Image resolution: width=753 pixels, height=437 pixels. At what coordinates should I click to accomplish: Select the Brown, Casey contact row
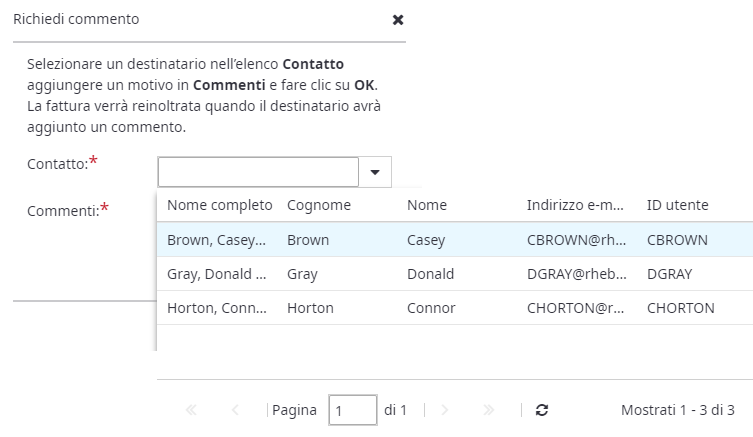(217, 240)
